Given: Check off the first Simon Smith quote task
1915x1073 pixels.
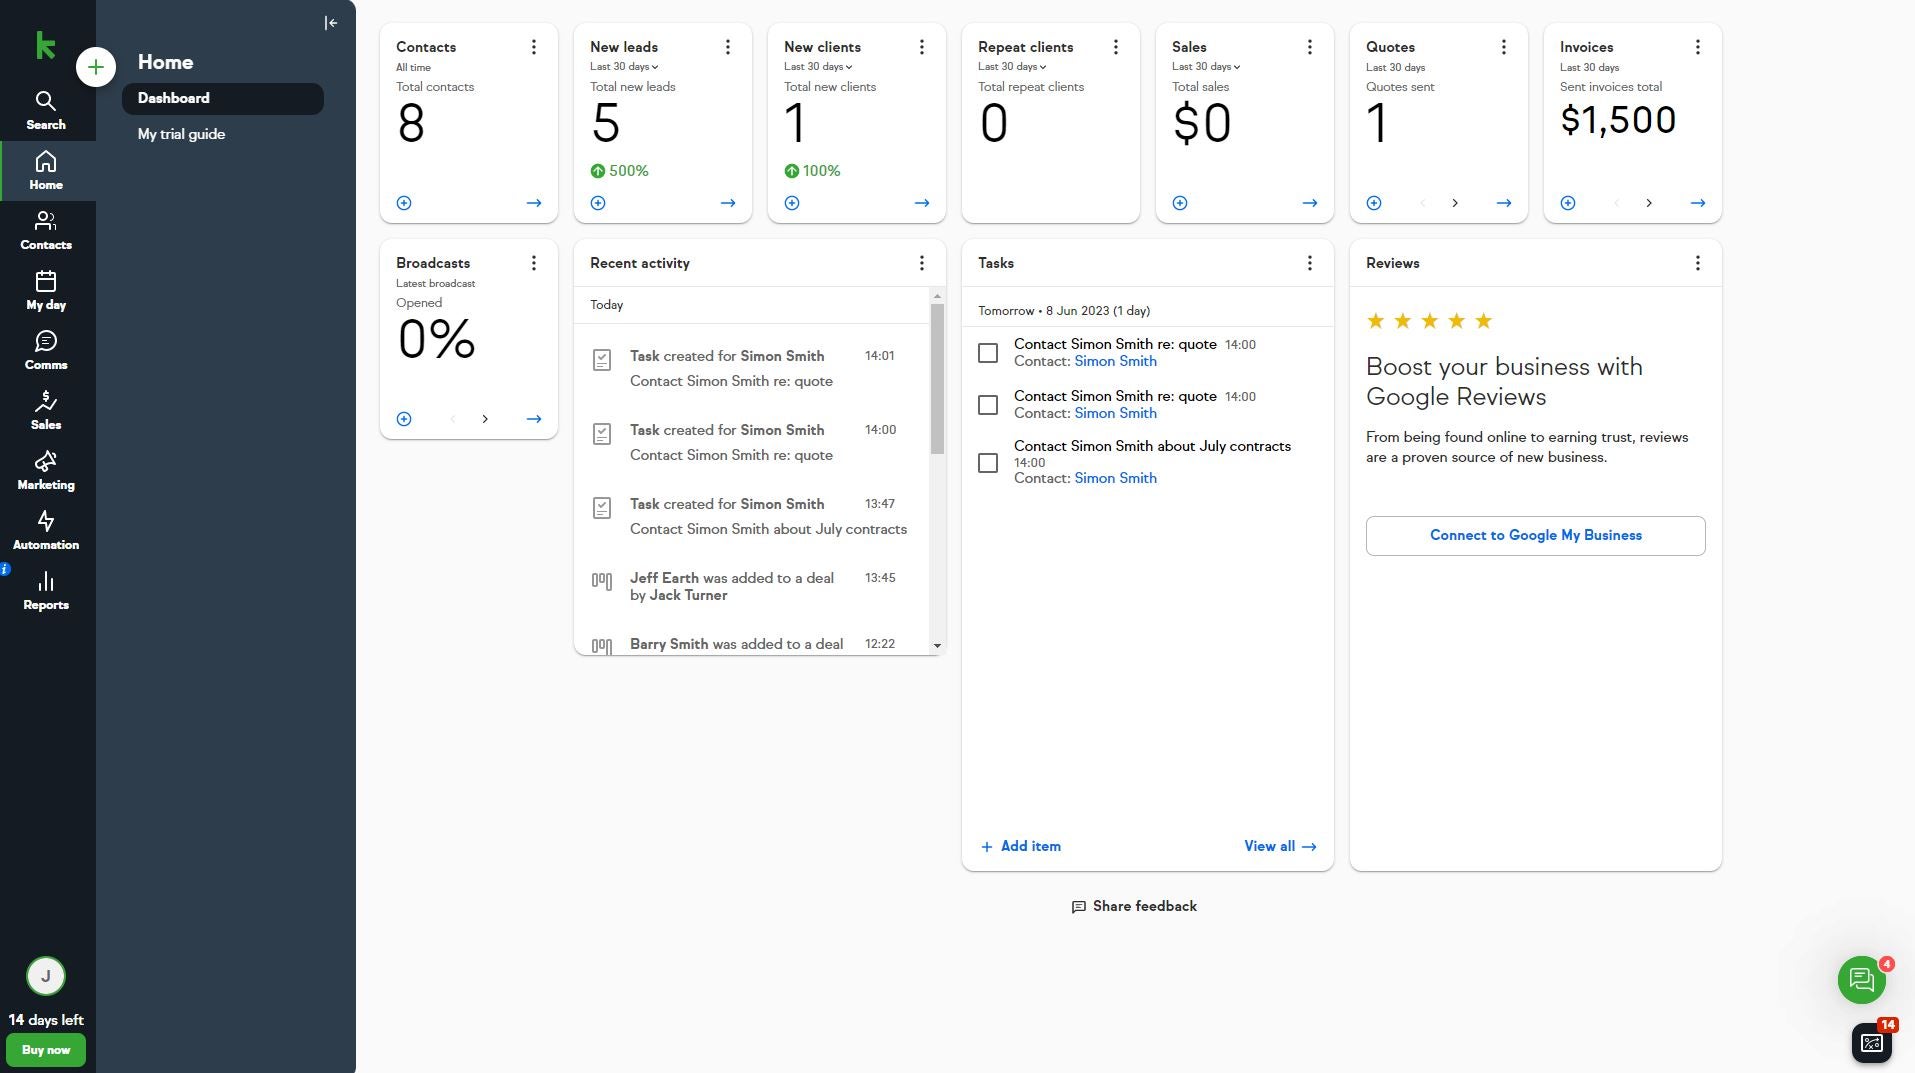Looking at the screenshot, I should [988, 353].
